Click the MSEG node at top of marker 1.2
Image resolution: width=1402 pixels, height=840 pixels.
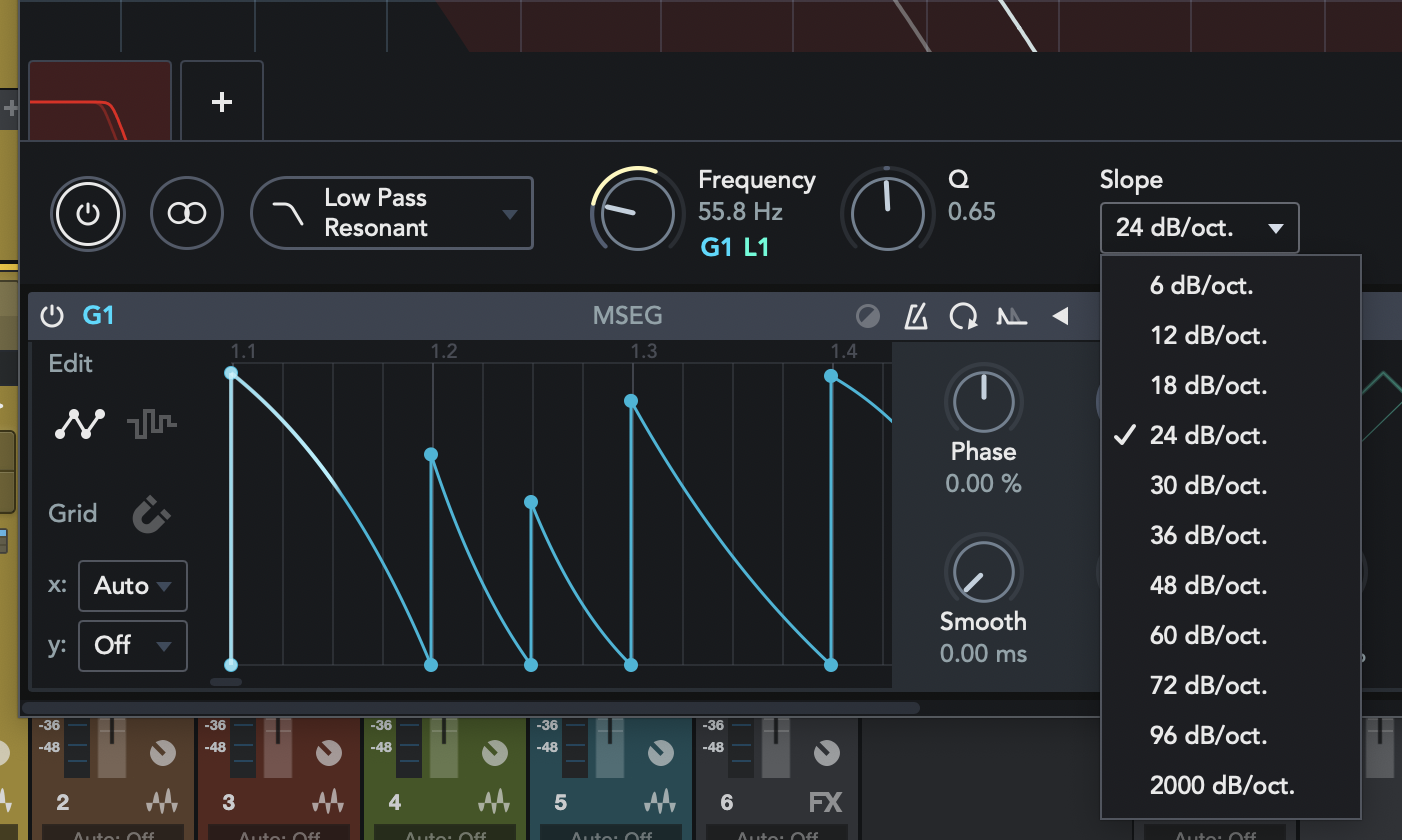pyautogui.click(x=431, y=455)
